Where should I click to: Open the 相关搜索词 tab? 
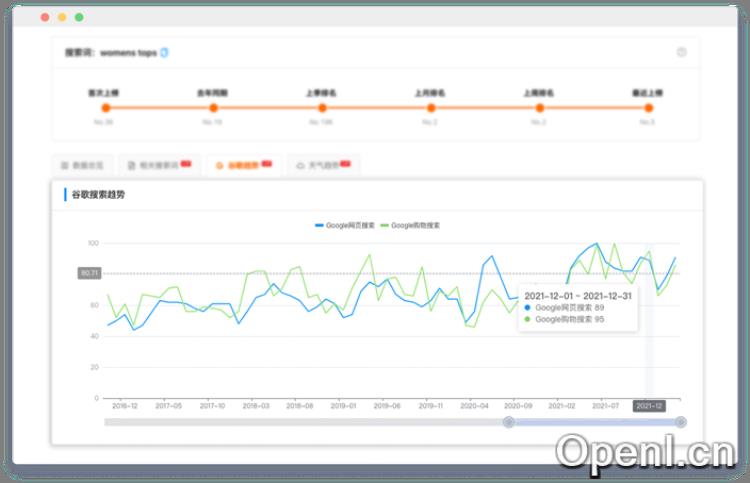pyautogui.click(x=158, y=164)
